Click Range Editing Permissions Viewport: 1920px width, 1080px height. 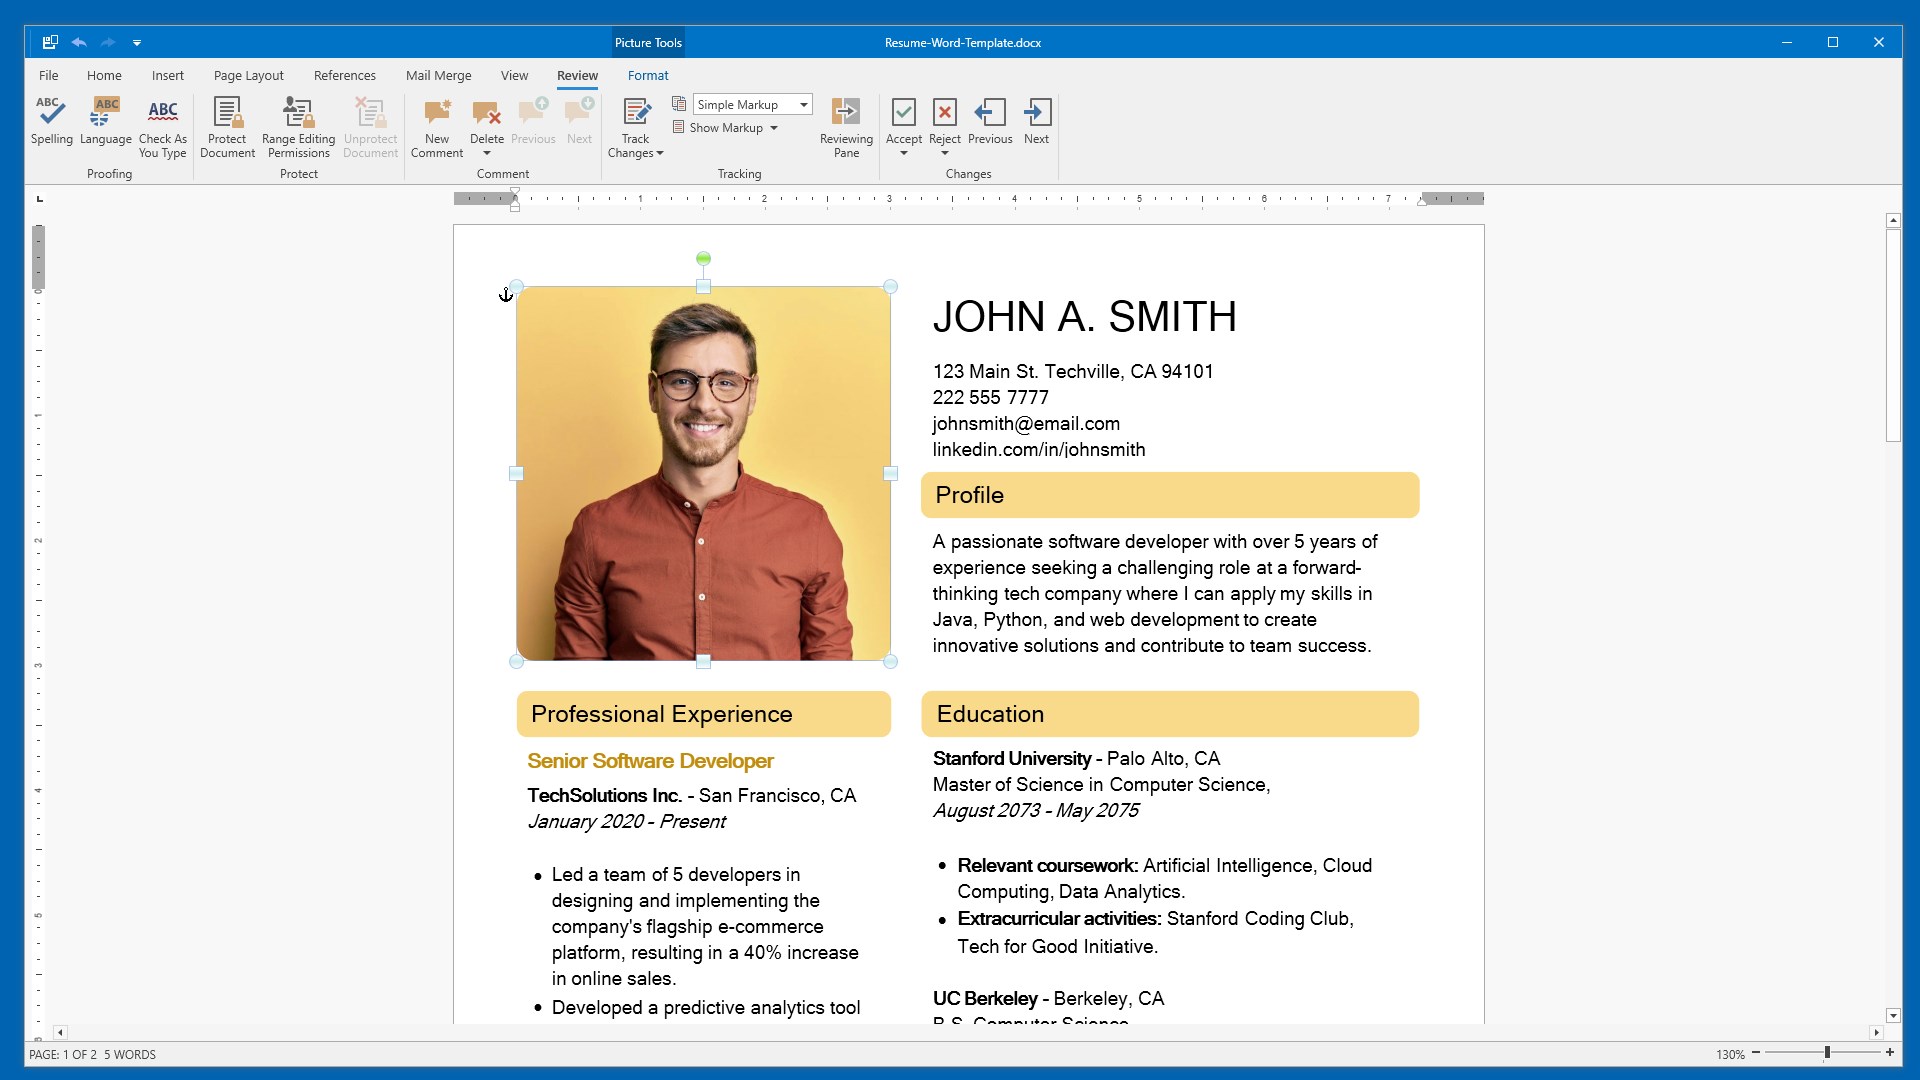pyautogui.click(x=297, y=124)
